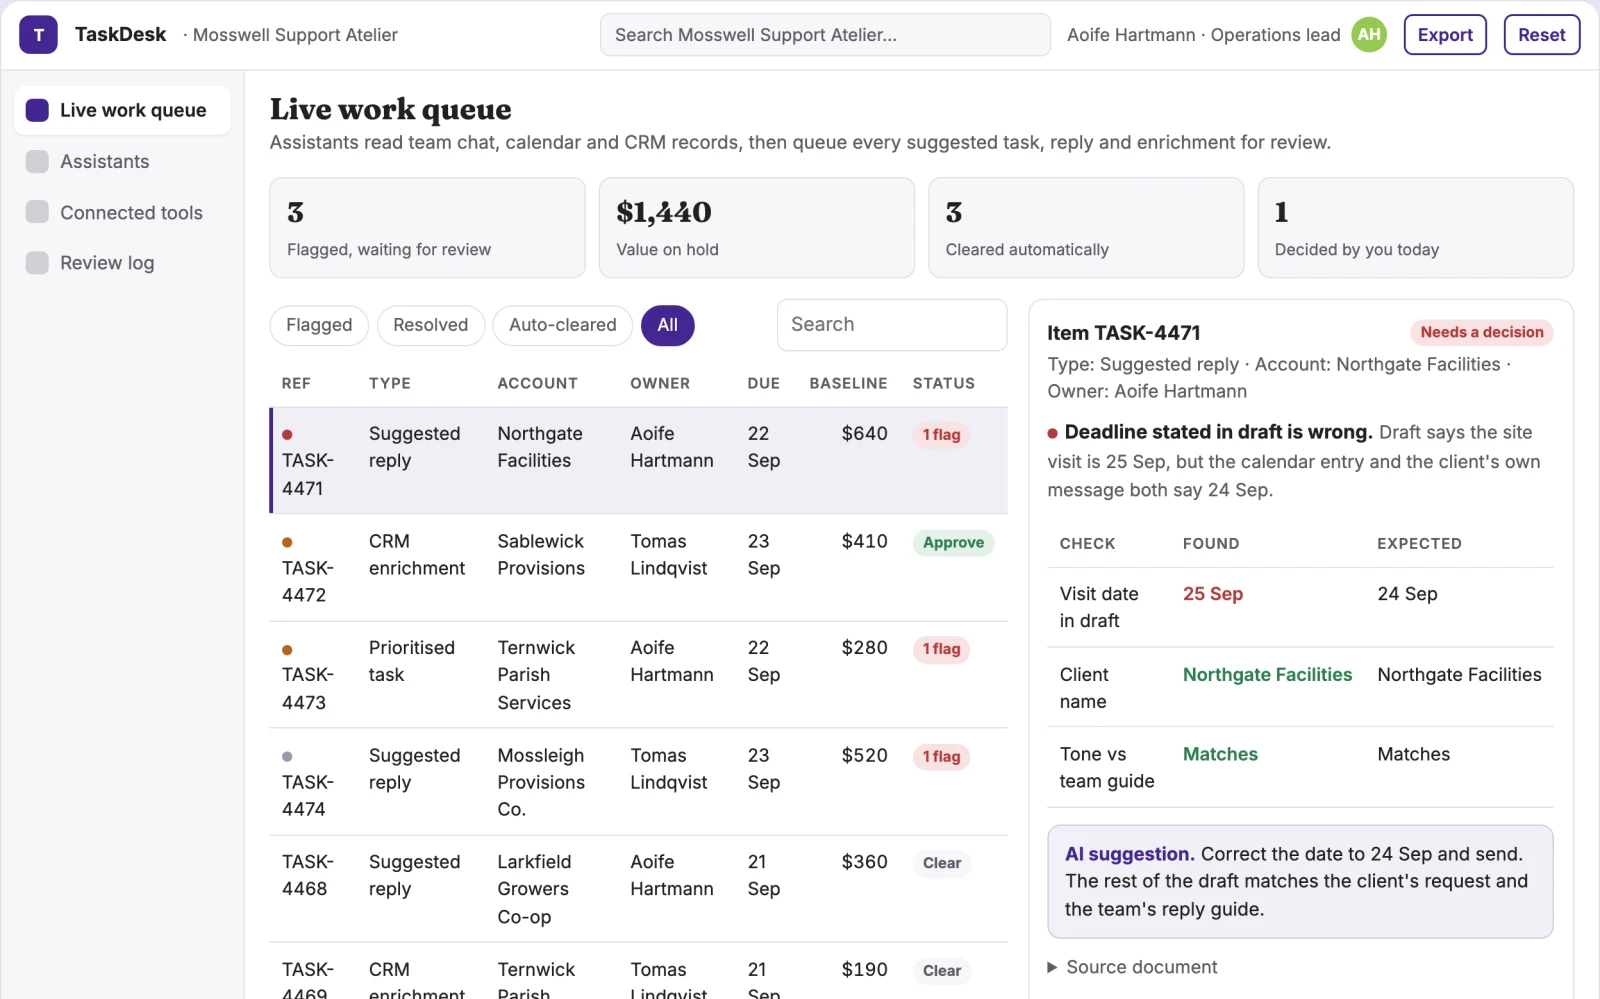
Task: Click the $1,440 Value on hold card
Action: point(757,228)
